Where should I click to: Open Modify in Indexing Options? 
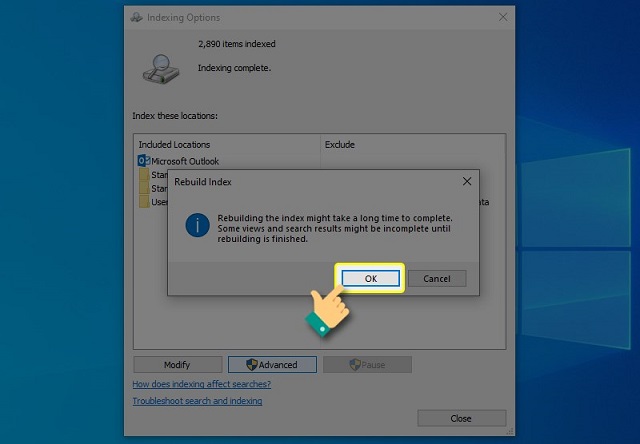click(178, 364)
